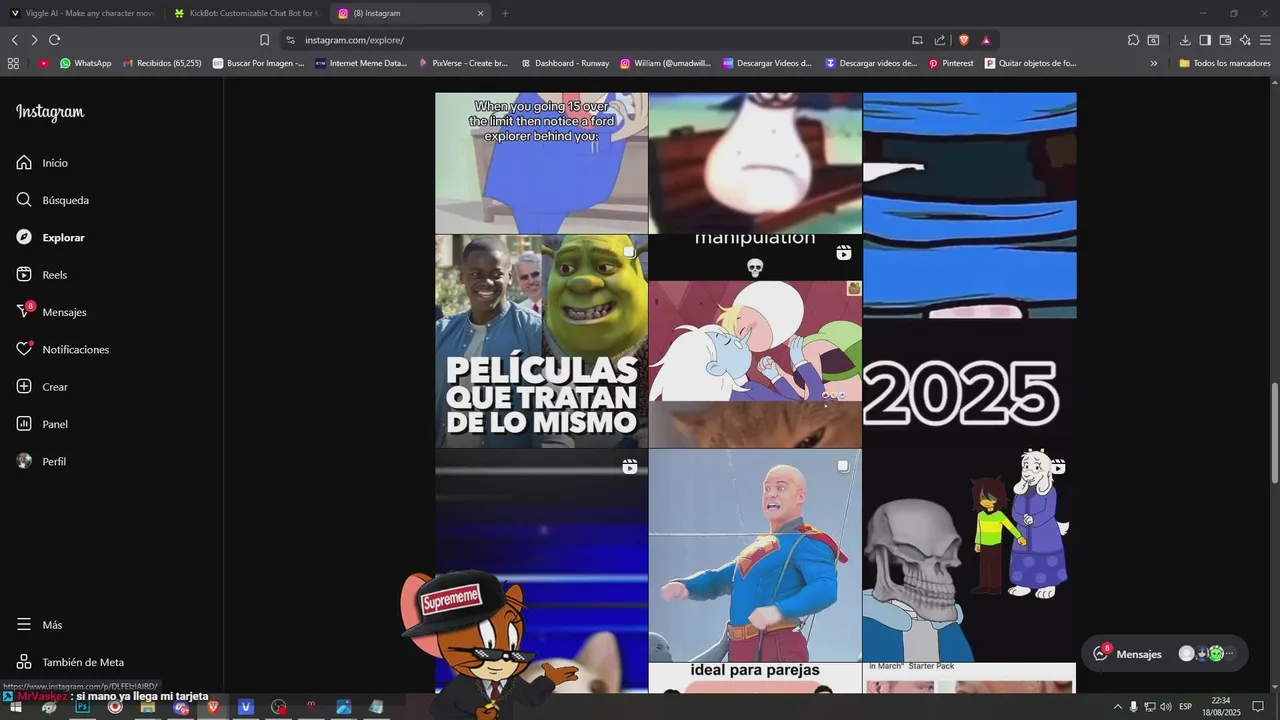Open Brave browser taskbar icon
Image resolution: width=1280 pixels, height=720 pixels.
point(213,707)
